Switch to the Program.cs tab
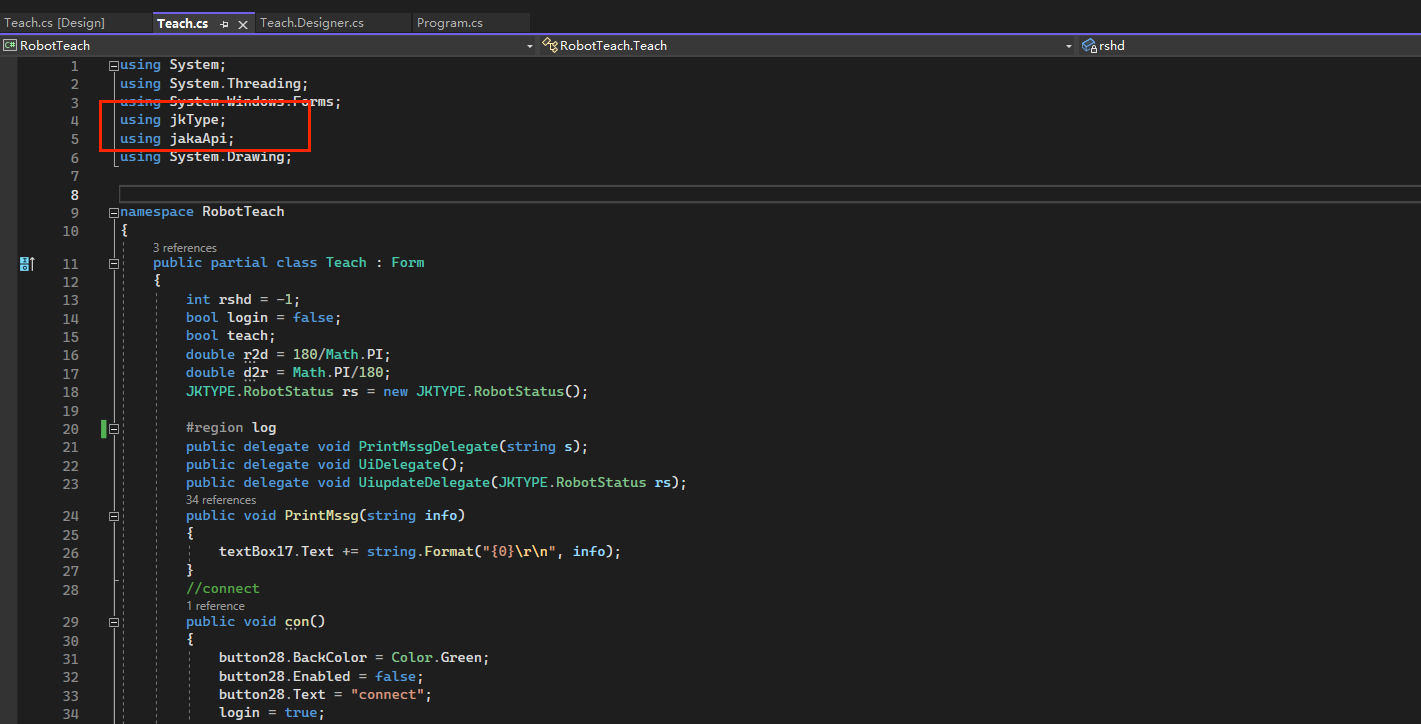 point(449,23)
